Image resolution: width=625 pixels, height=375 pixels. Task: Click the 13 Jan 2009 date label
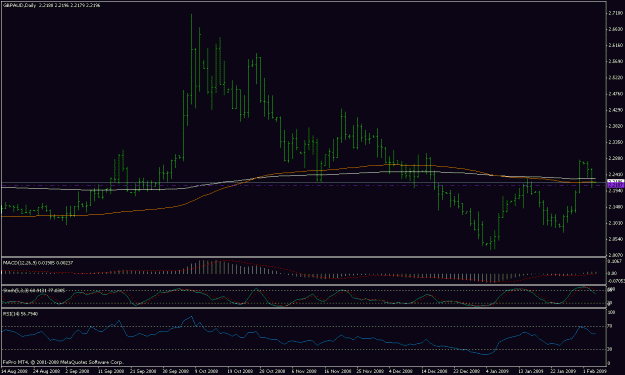coord(531,371)
